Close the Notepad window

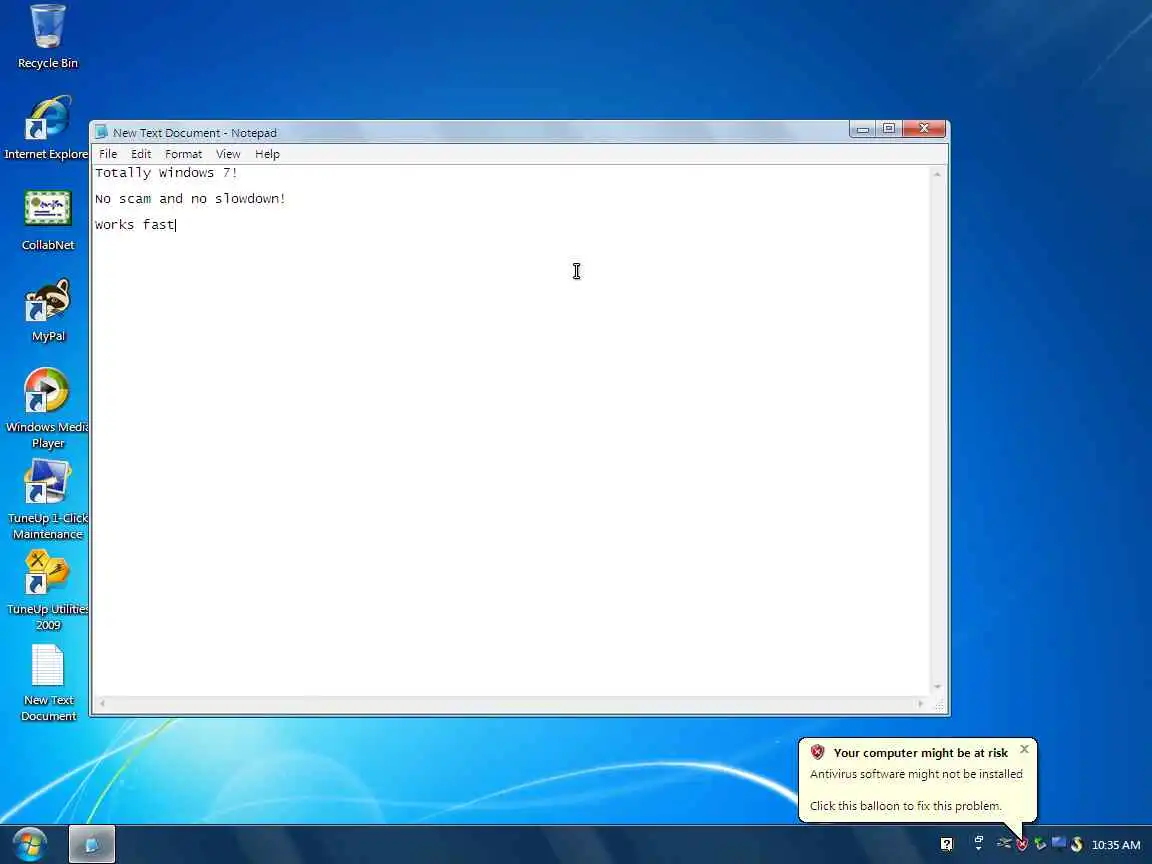(x=924, y=129)
